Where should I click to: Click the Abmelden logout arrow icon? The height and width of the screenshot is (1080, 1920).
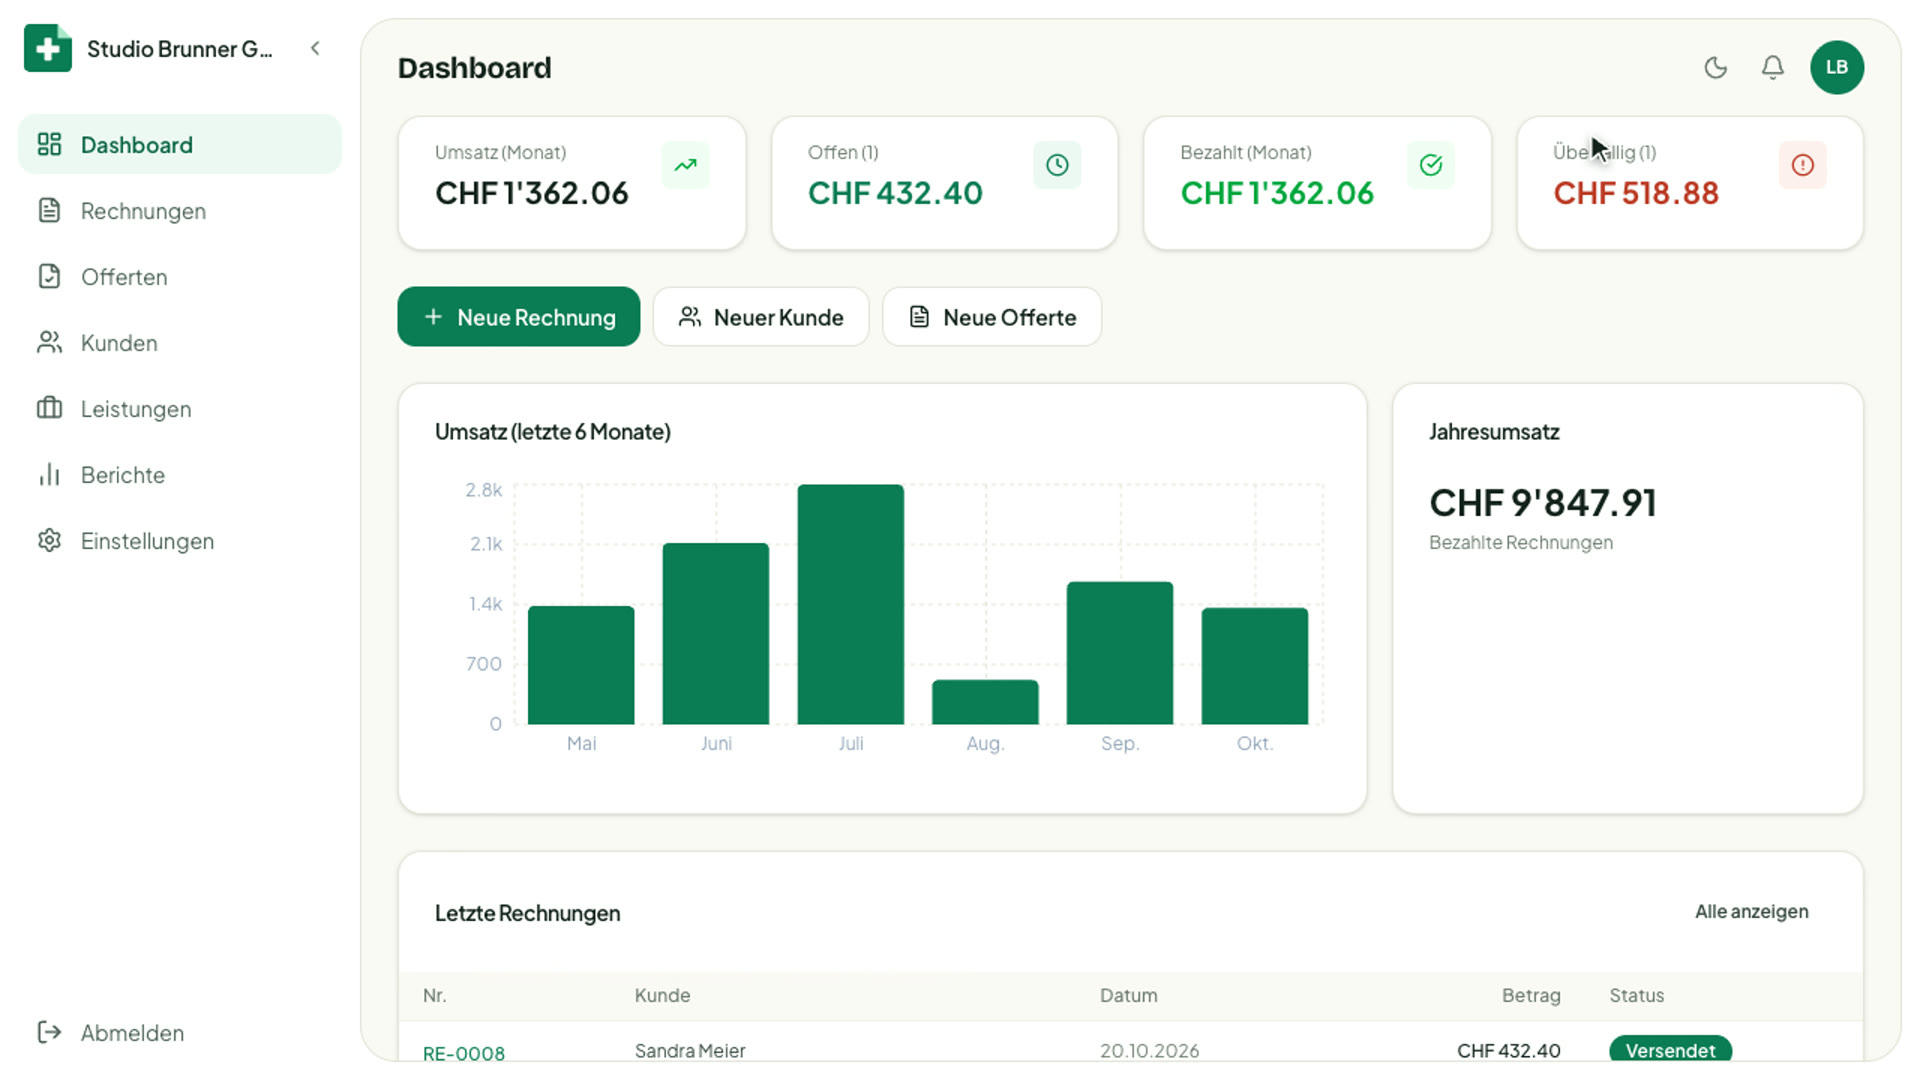pyautogui.click(x=49, y=1032)
